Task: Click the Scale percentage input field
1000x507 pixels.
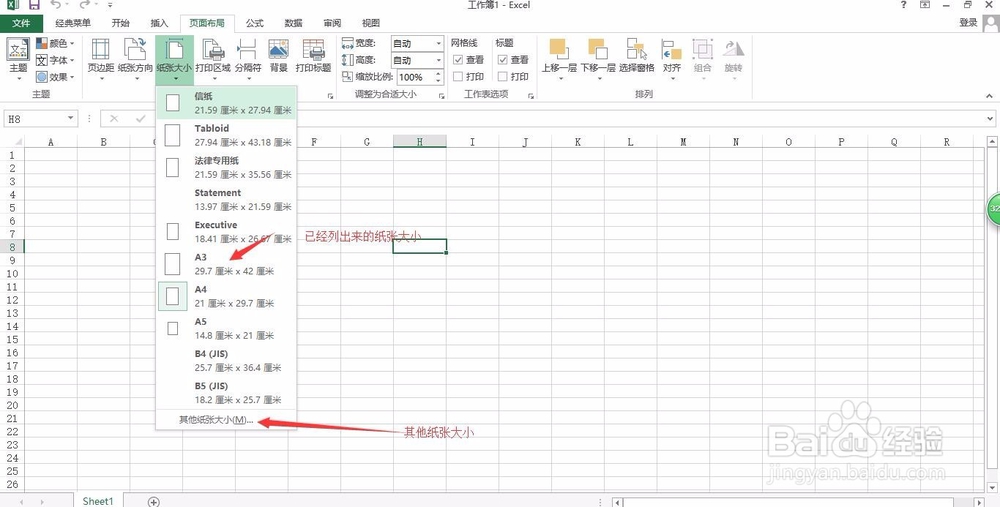Action: (x=415, y=77)
